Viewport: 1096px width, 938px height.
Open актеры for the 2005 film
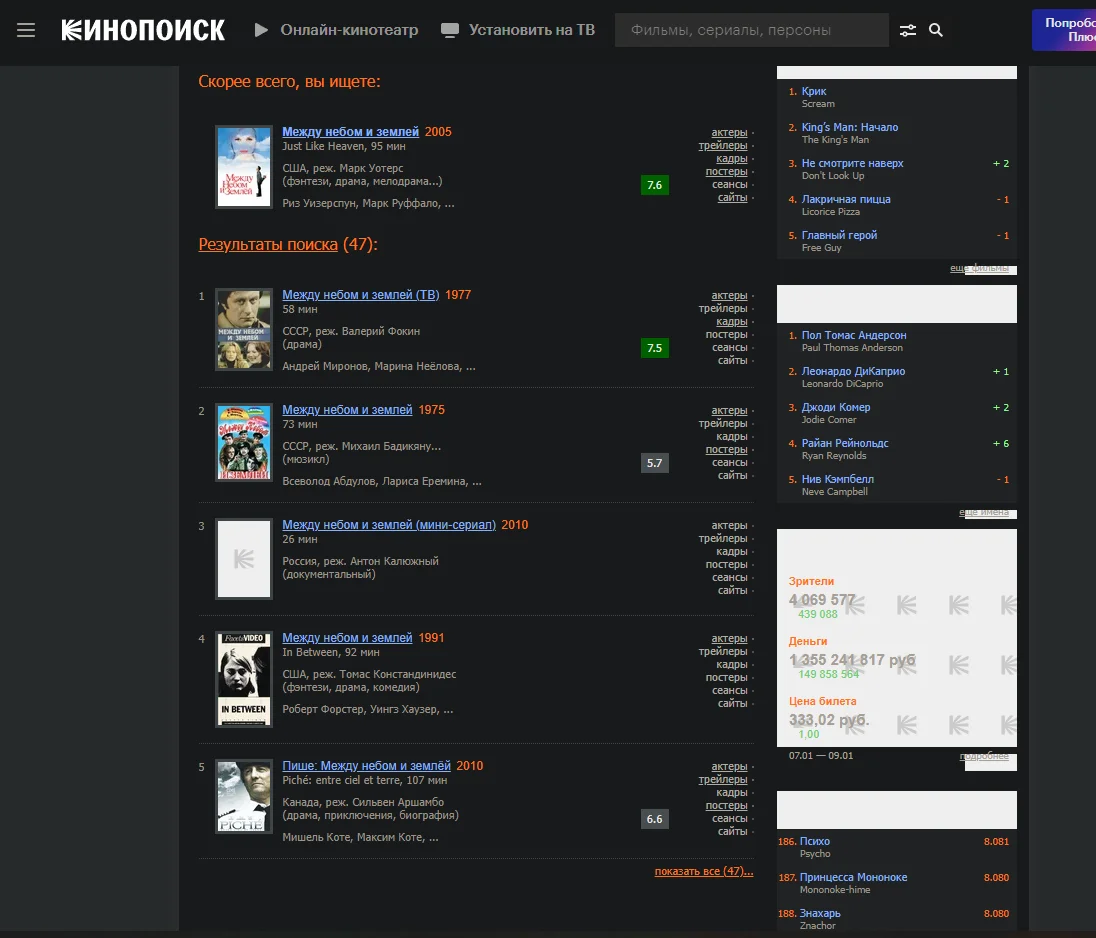click(729, 132)
